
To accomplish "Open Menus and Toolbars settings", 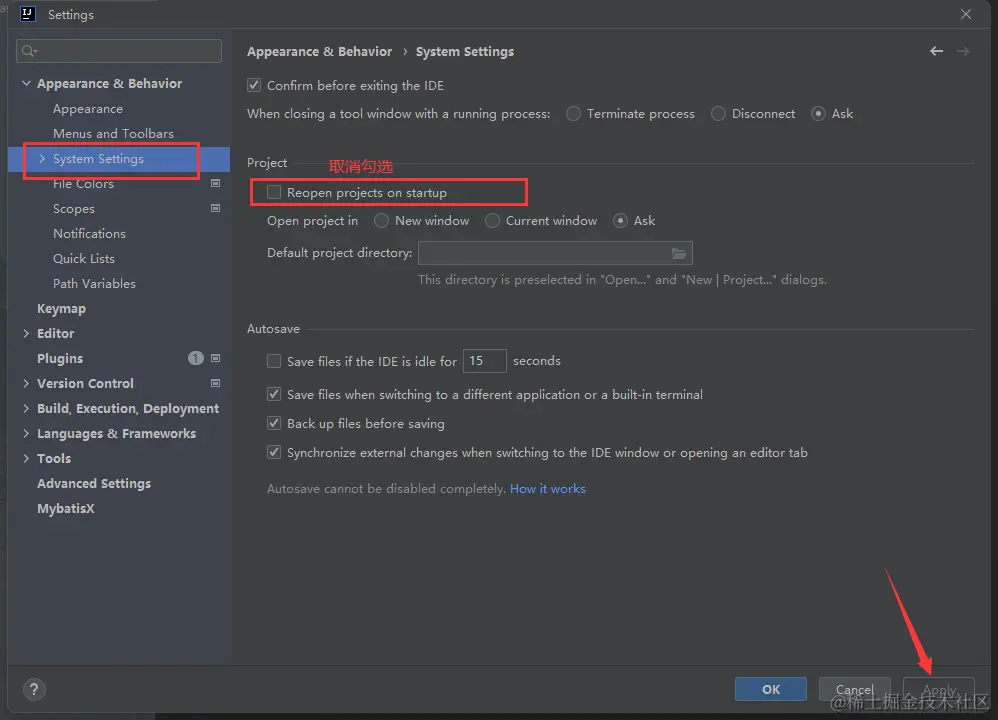I will pos(113,134).
